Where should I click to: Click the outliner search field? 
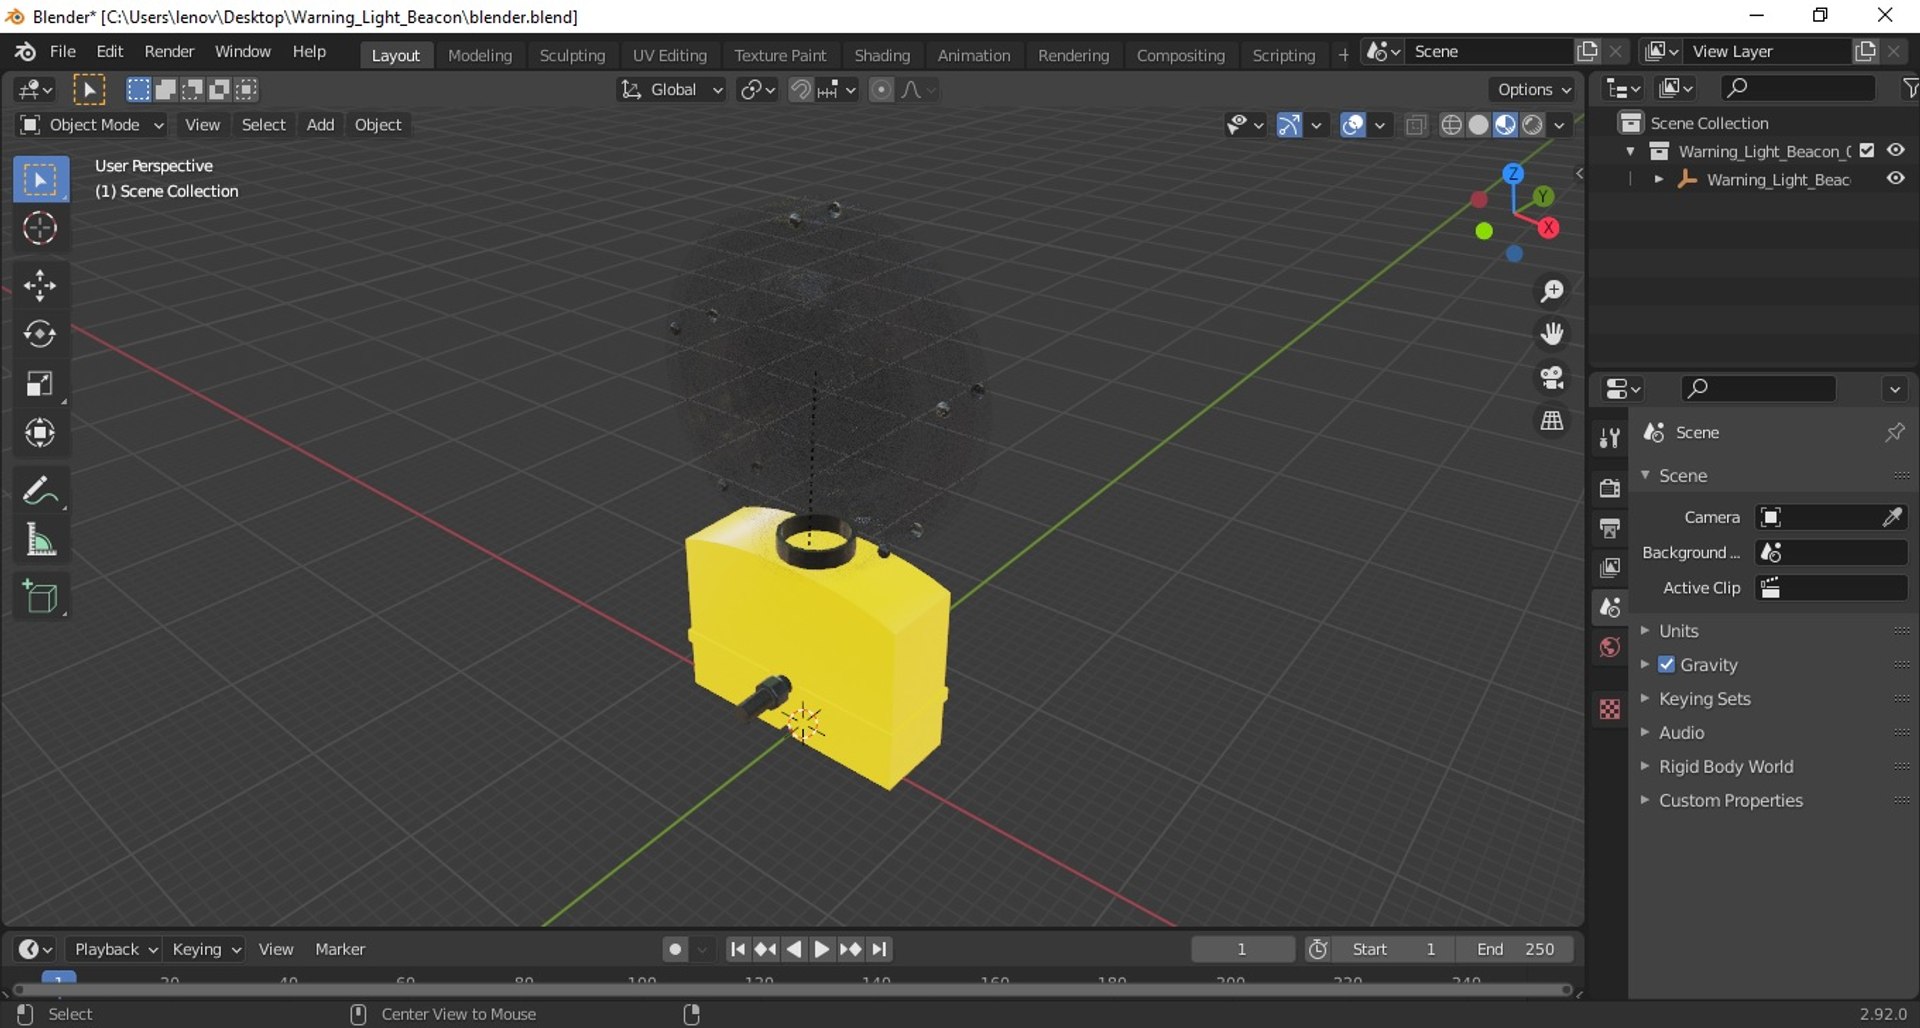(1797, 89)
